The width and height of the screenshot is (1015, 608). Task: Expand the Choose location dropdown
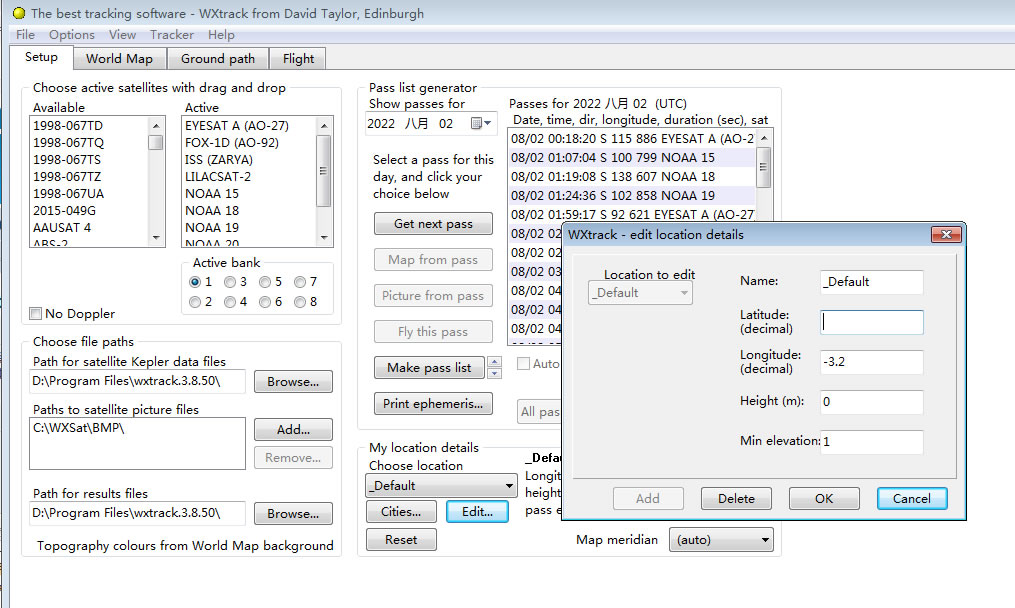[509, 486]
